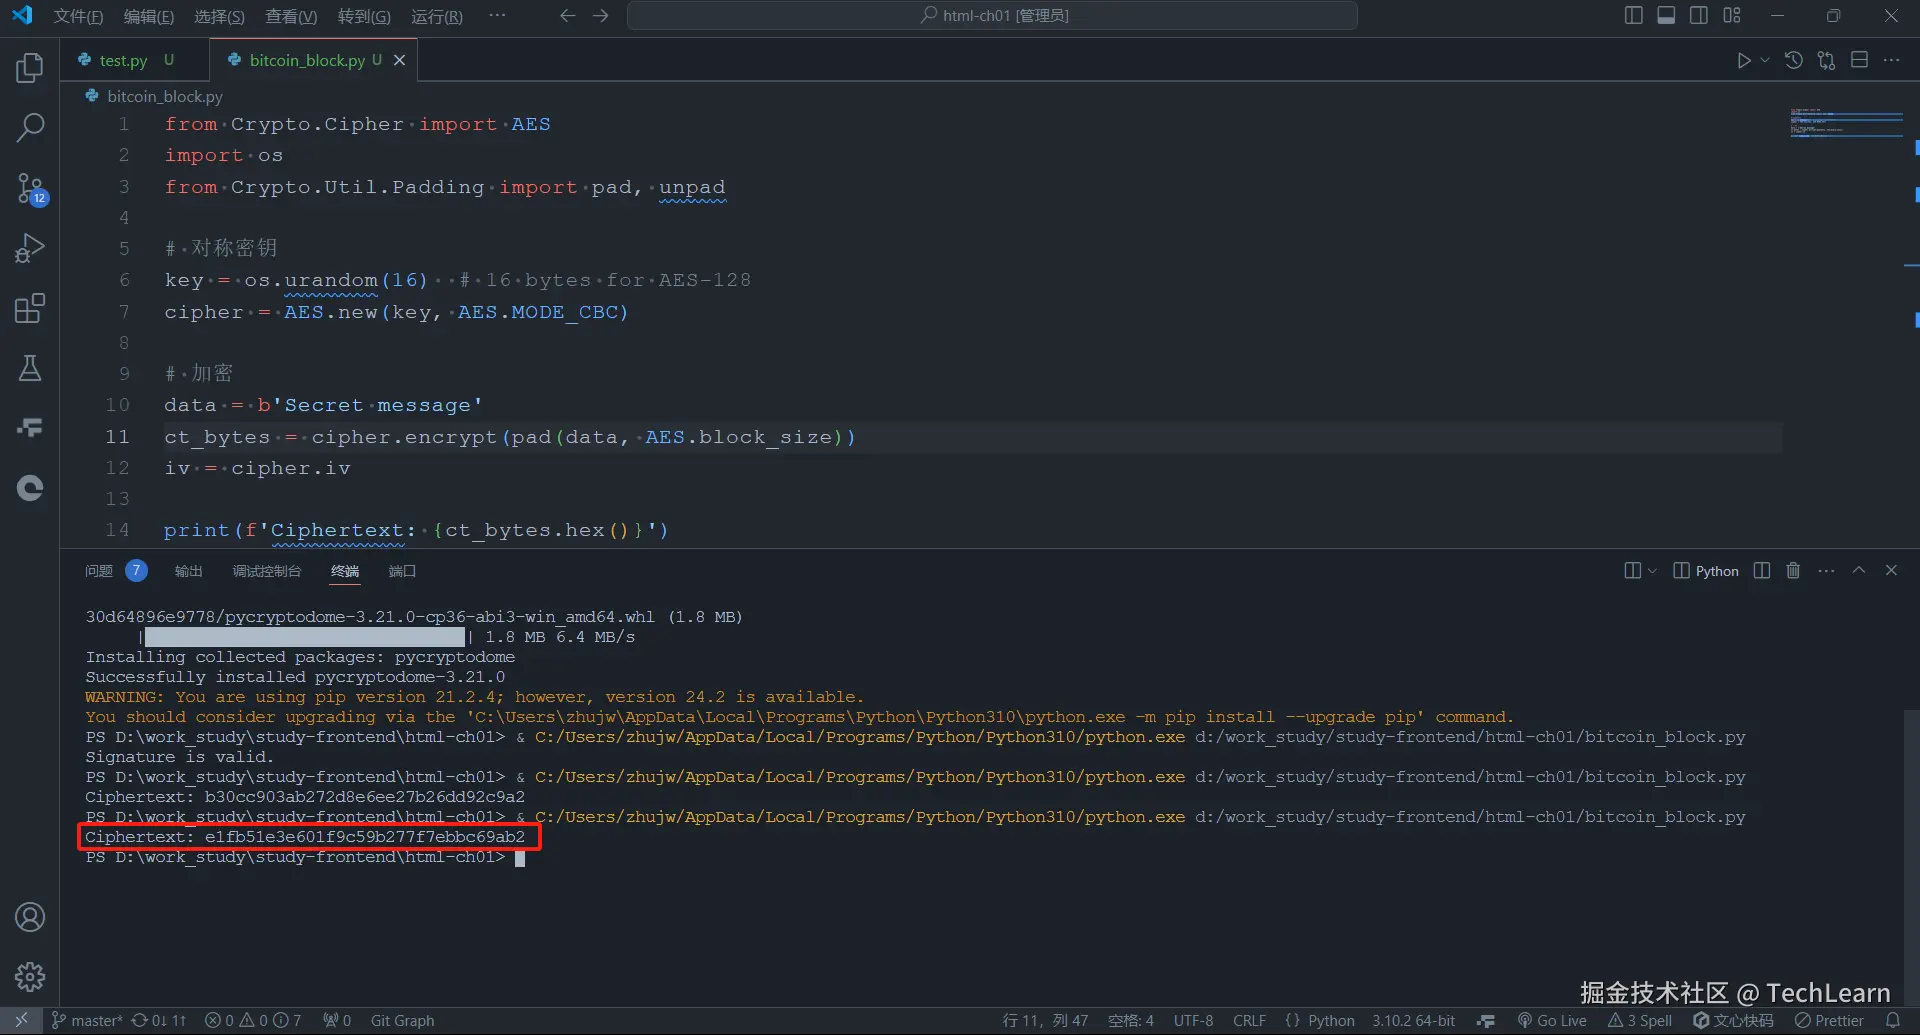Image resolution: width=1920 pixels, height=1035 pixels.
Task: Open the 运行(R) menu
Action: pos(437,16)
